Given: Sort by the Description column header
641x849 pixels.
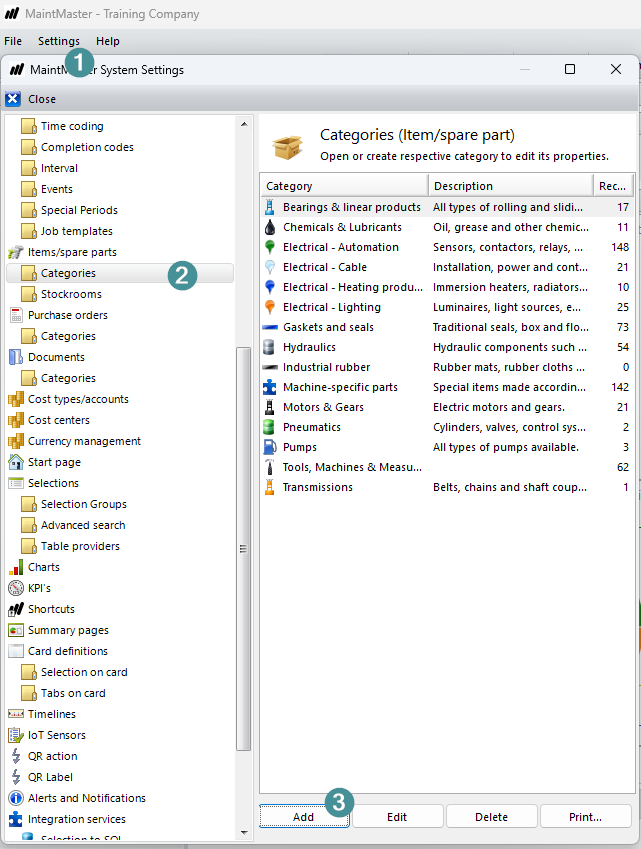Looking at the screenshot, I should 511,186.
